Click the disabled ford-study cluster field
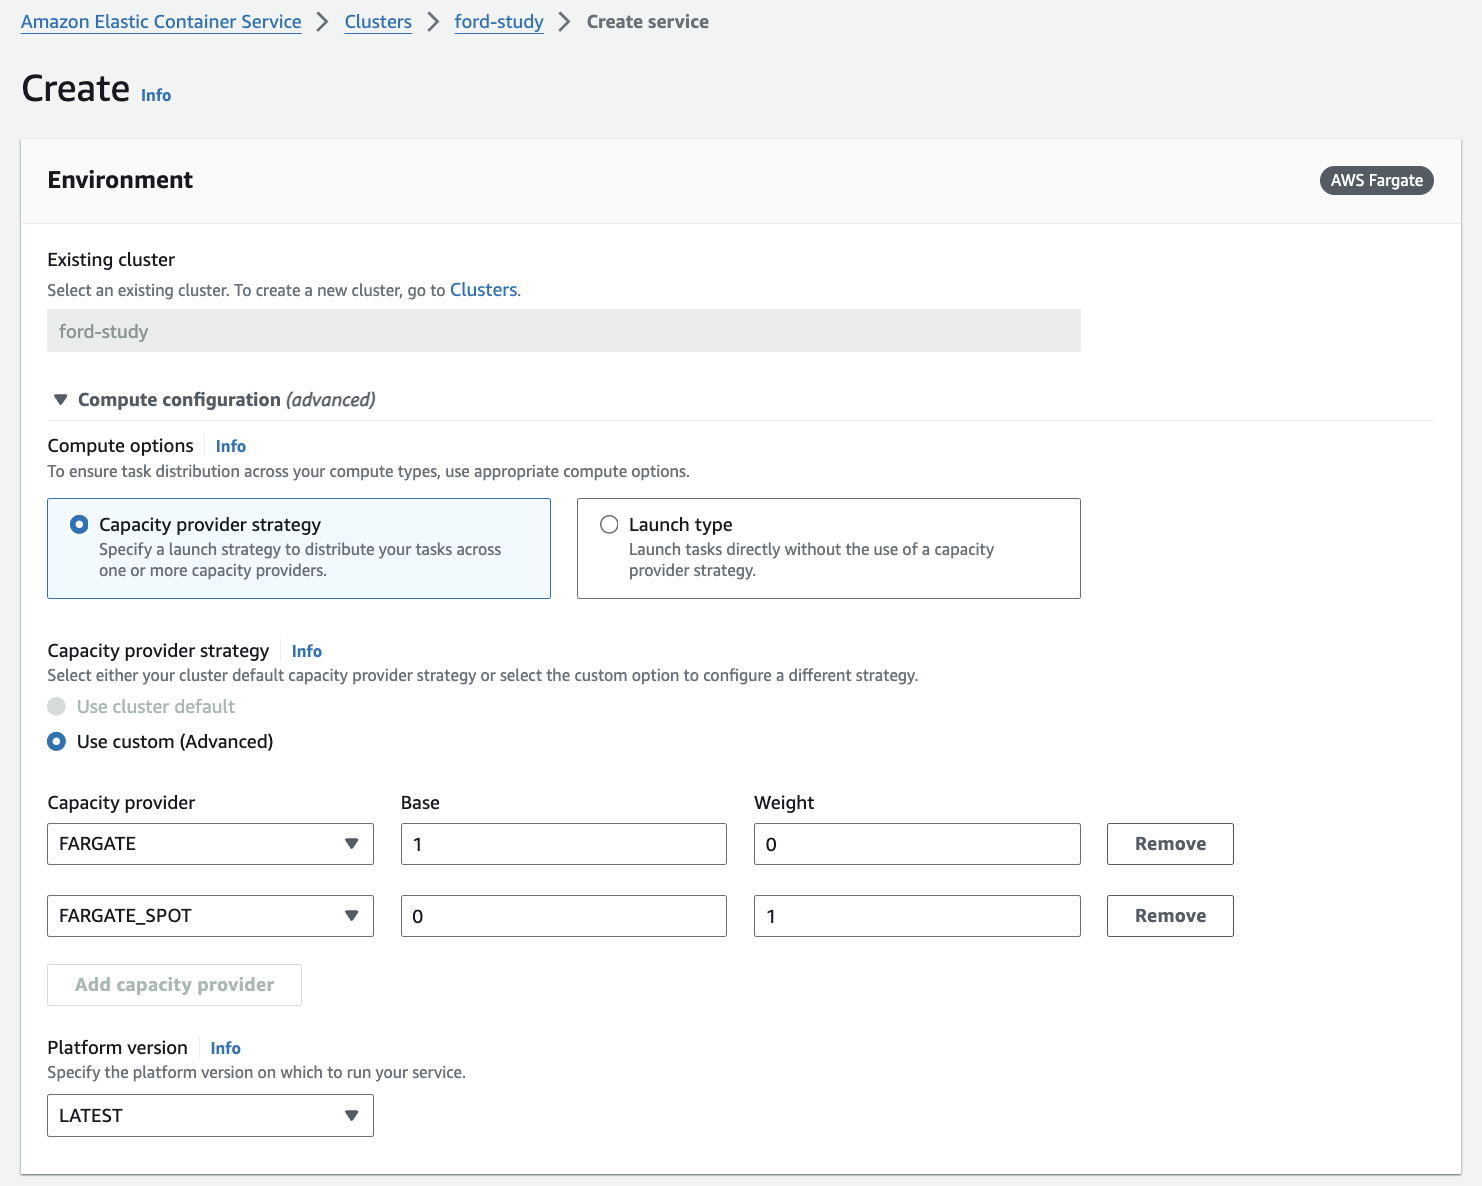1482x1186 pixels. click(x=564, y=331)
